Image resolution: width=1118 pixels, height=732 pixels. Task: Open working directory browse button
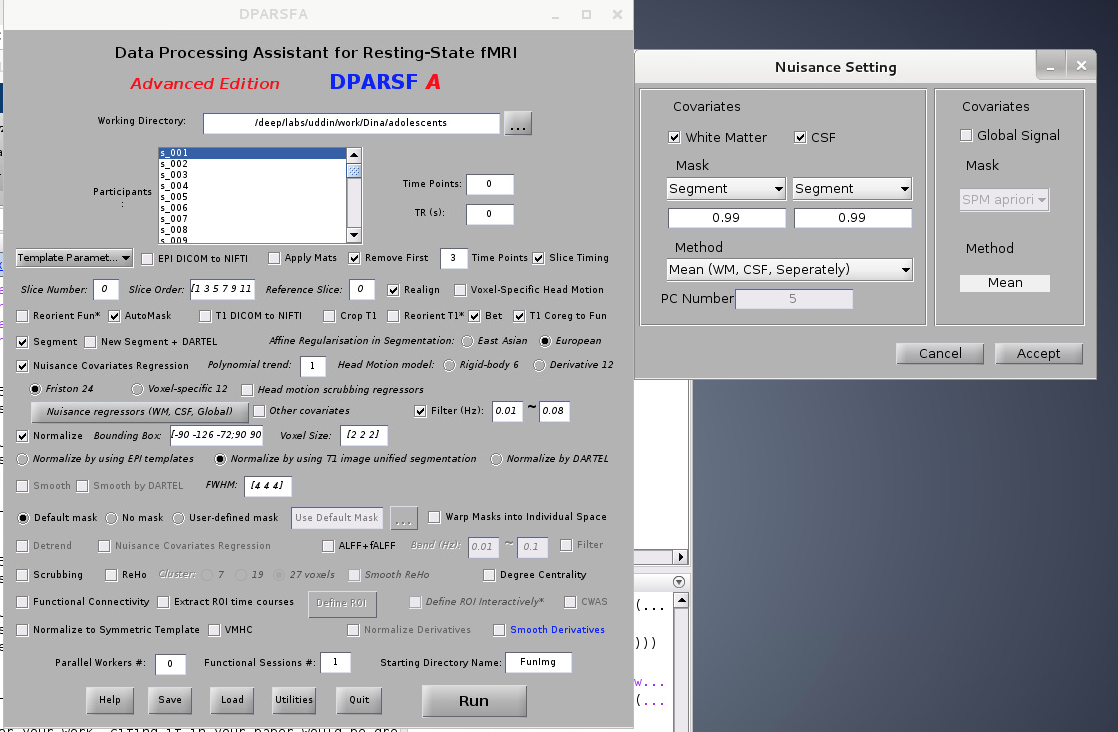[518, 123]
